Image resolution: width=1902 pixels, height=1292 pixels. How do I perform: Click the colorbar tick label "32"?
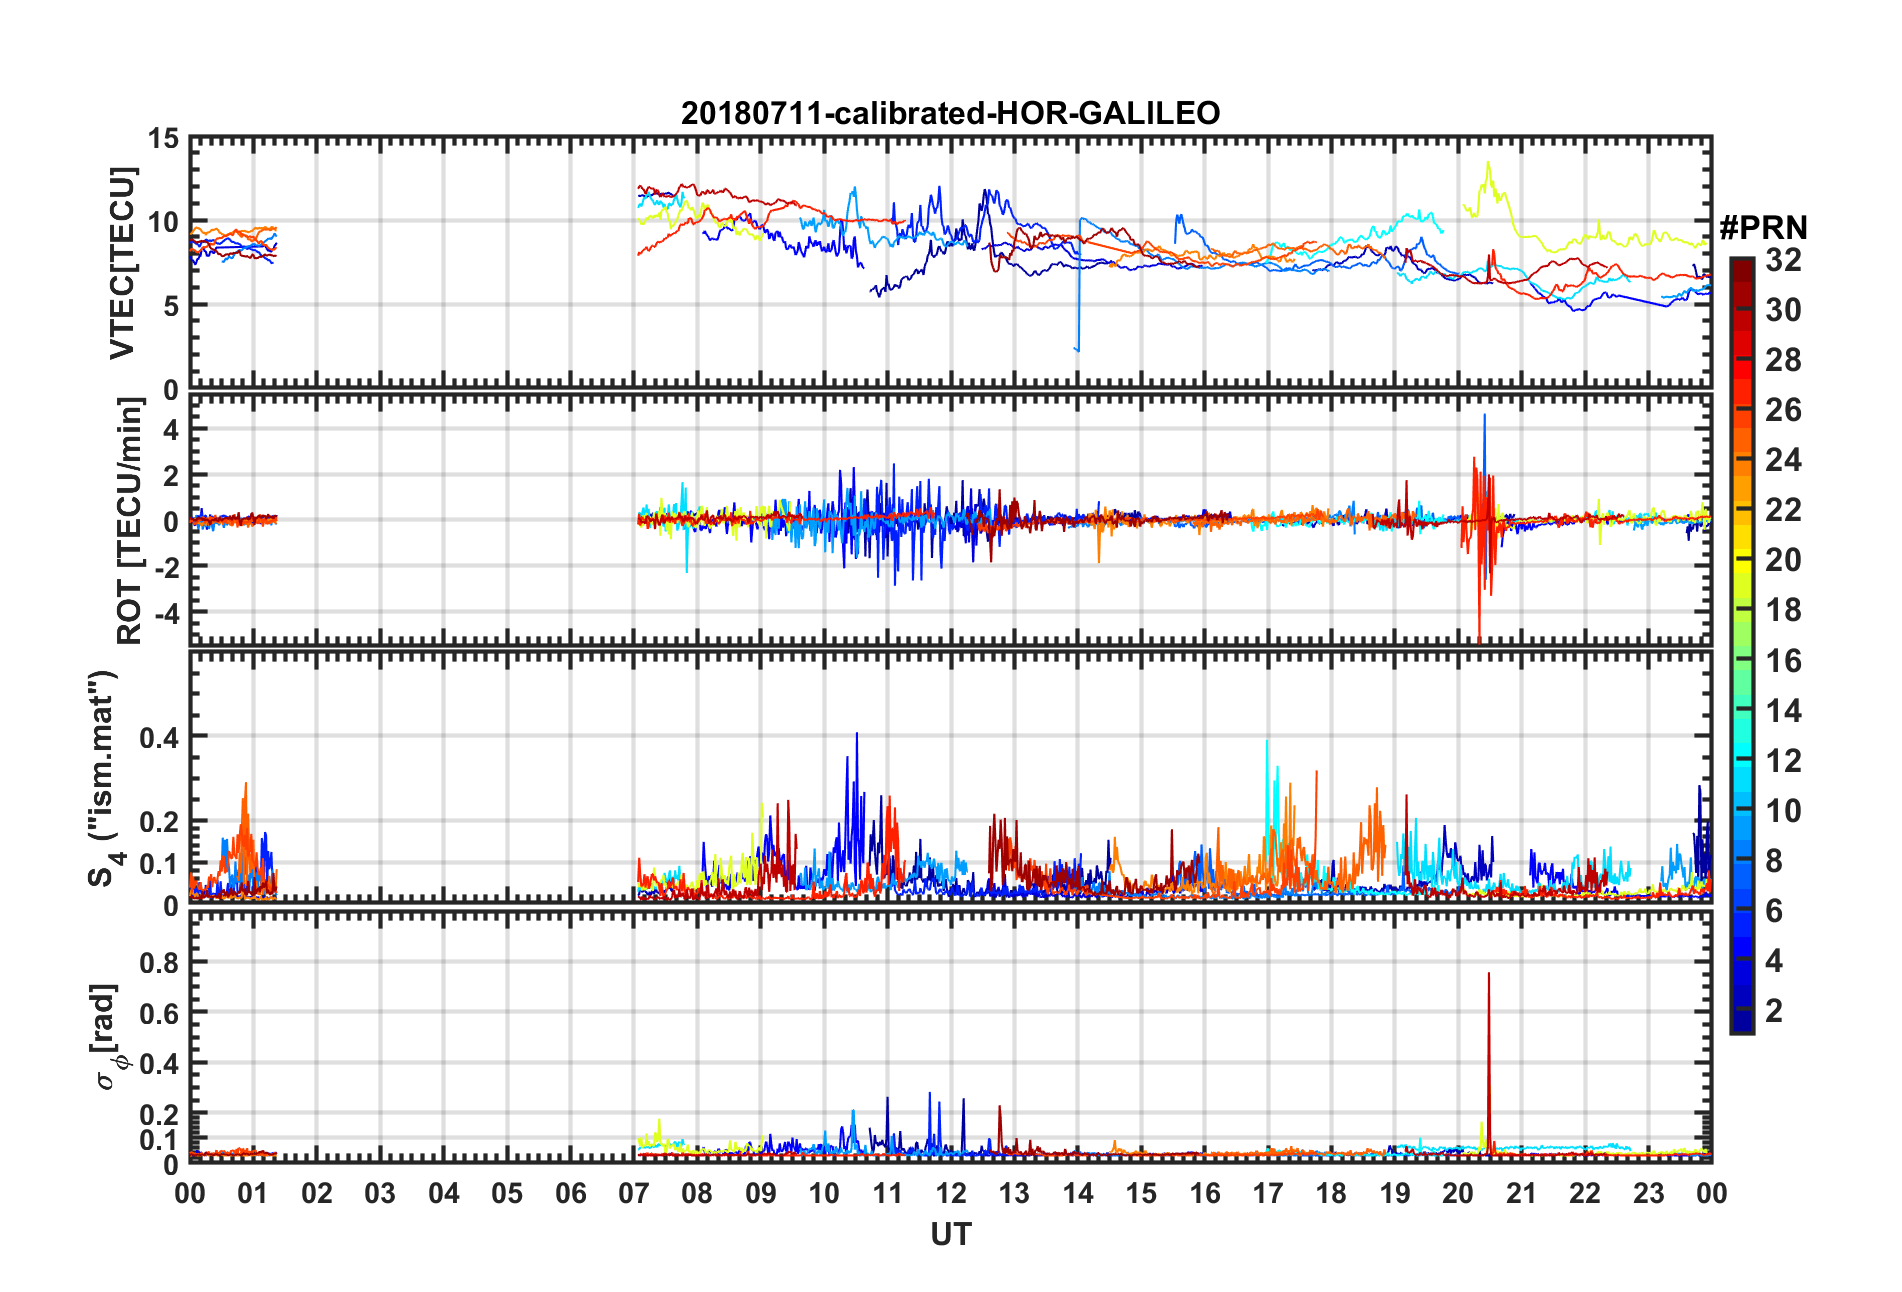click(1783, 260)
